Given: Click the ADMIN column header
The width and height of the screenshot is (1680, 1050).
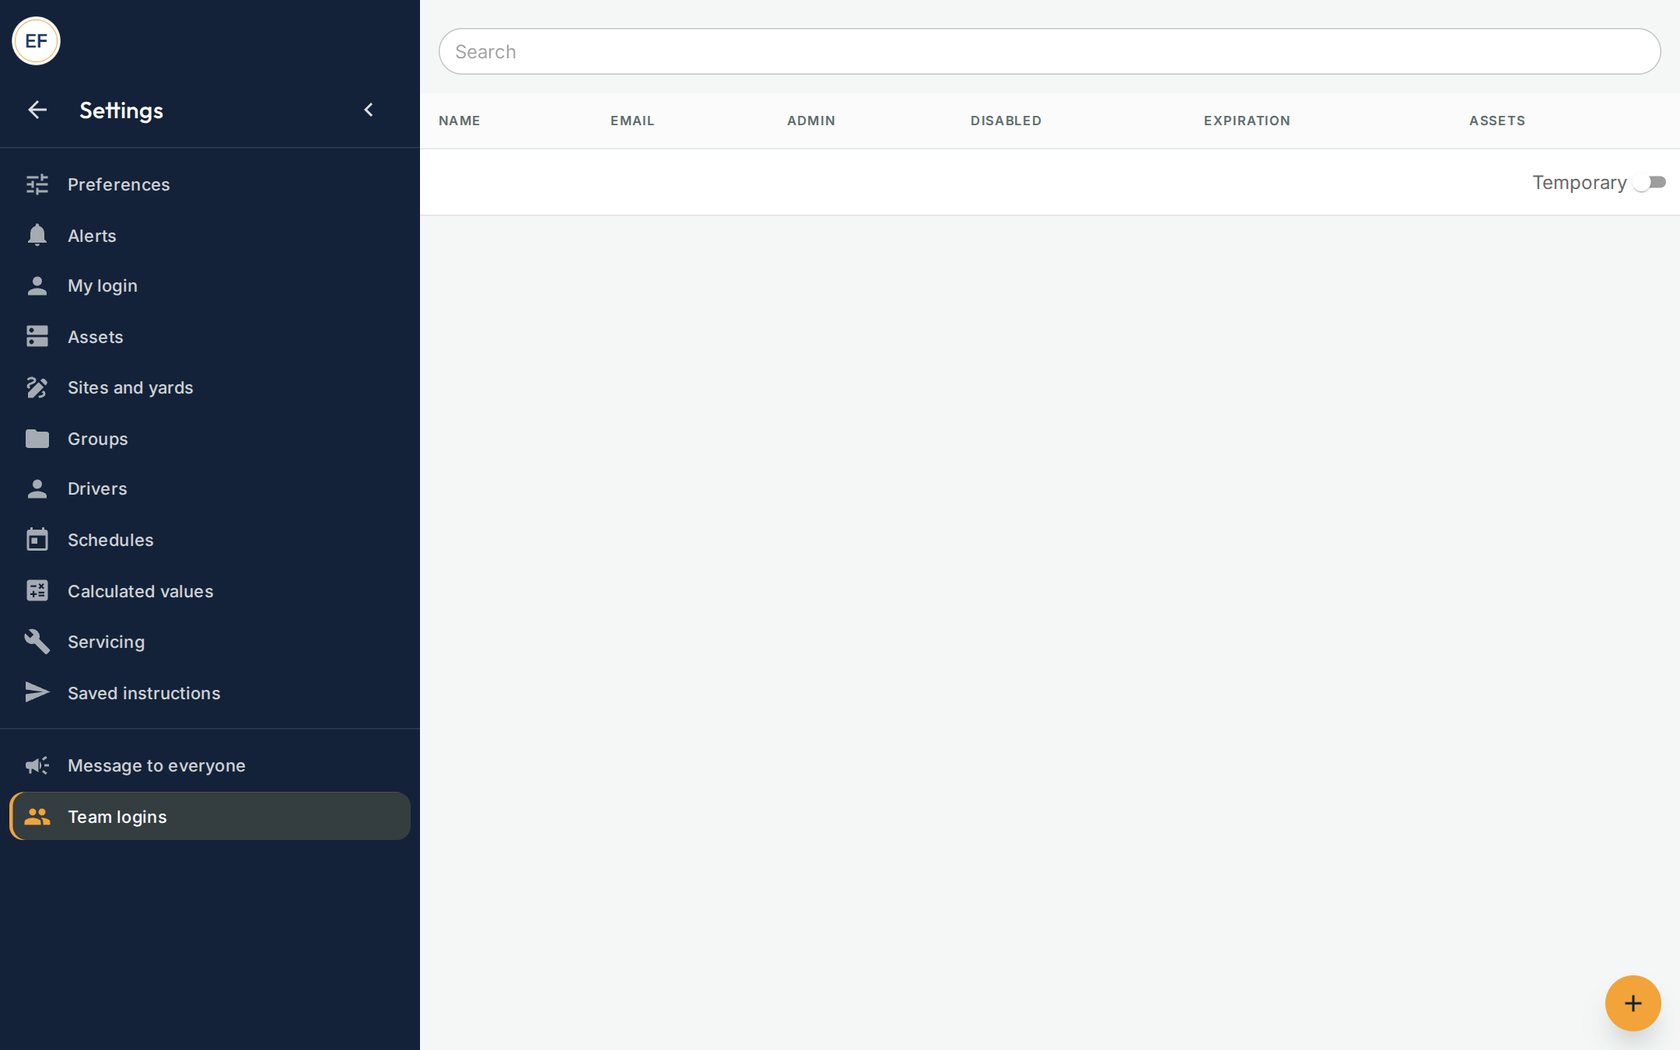Looking at the screenshot, I should pos(811,121).
